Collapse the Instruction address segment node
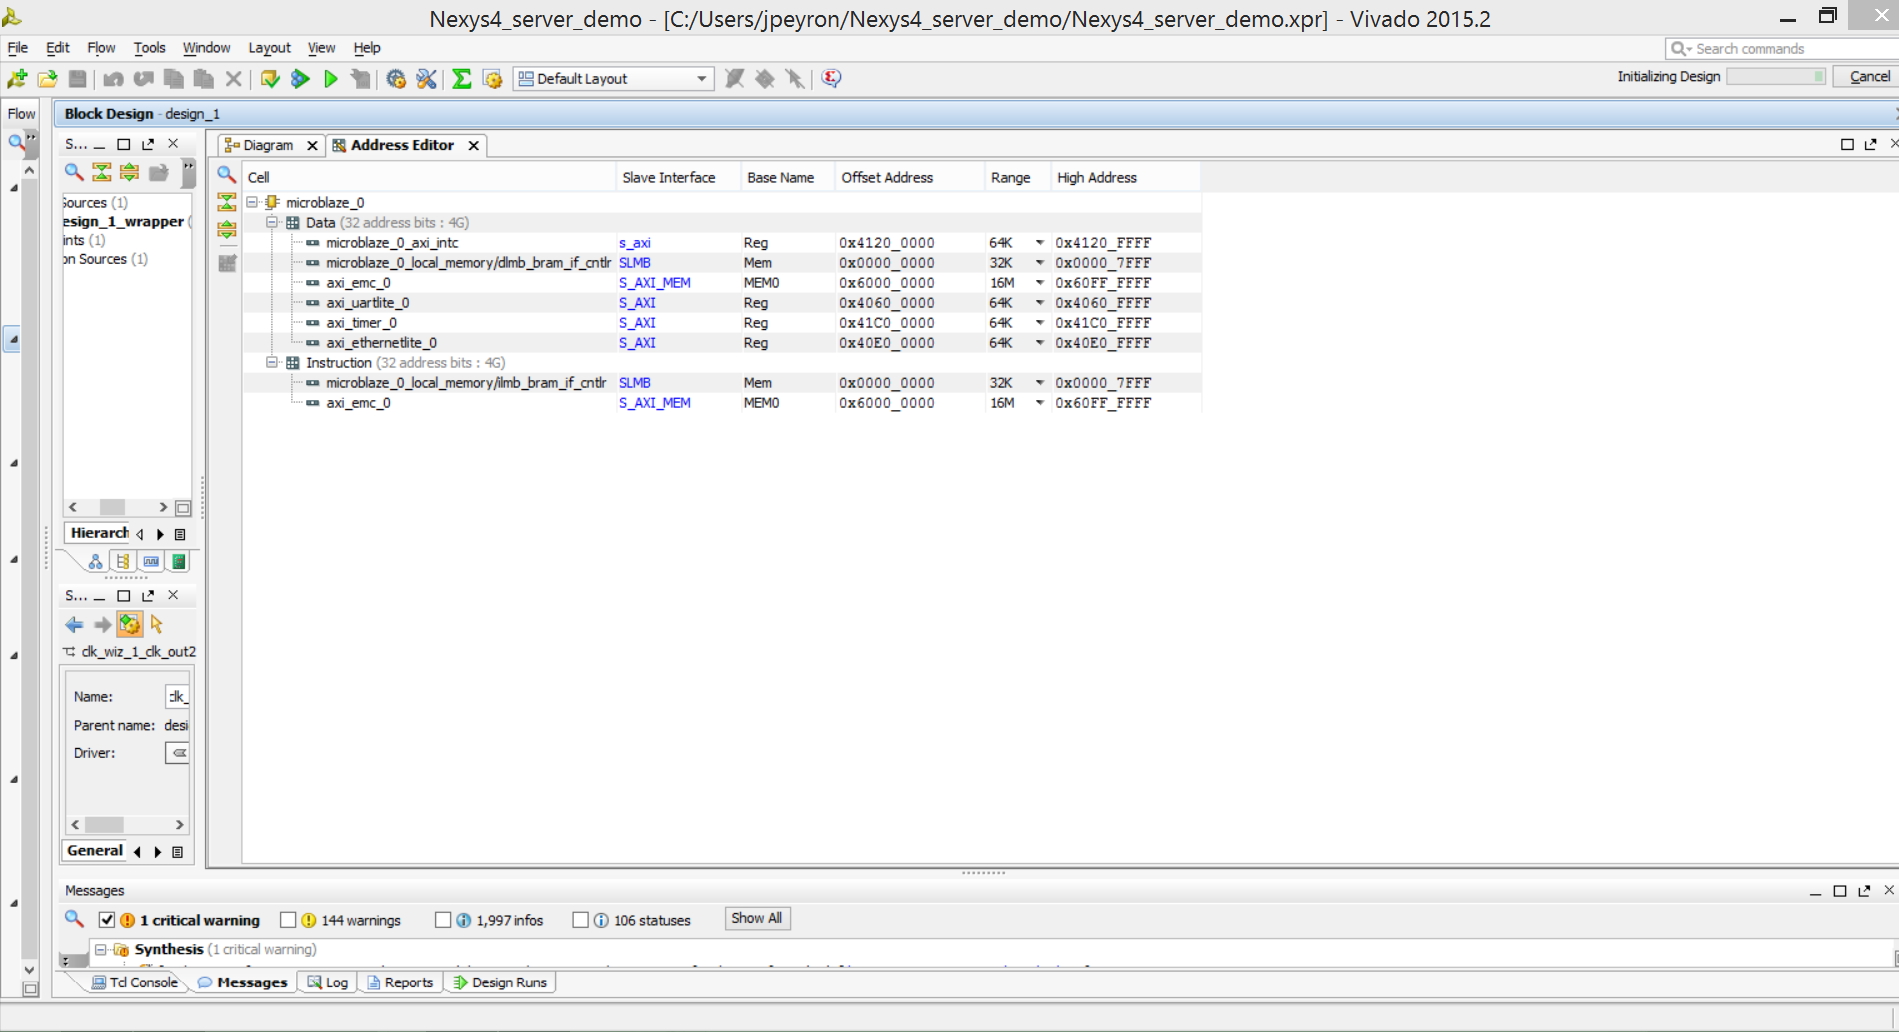Screen dimensions: 1899x1032 tap(272, 362)
